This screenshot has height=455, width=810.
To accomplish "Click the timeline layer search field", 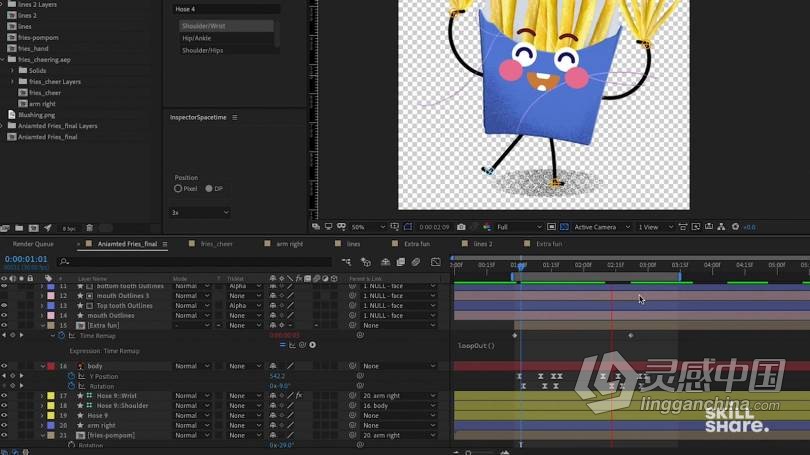I will [x=195, y=262].
